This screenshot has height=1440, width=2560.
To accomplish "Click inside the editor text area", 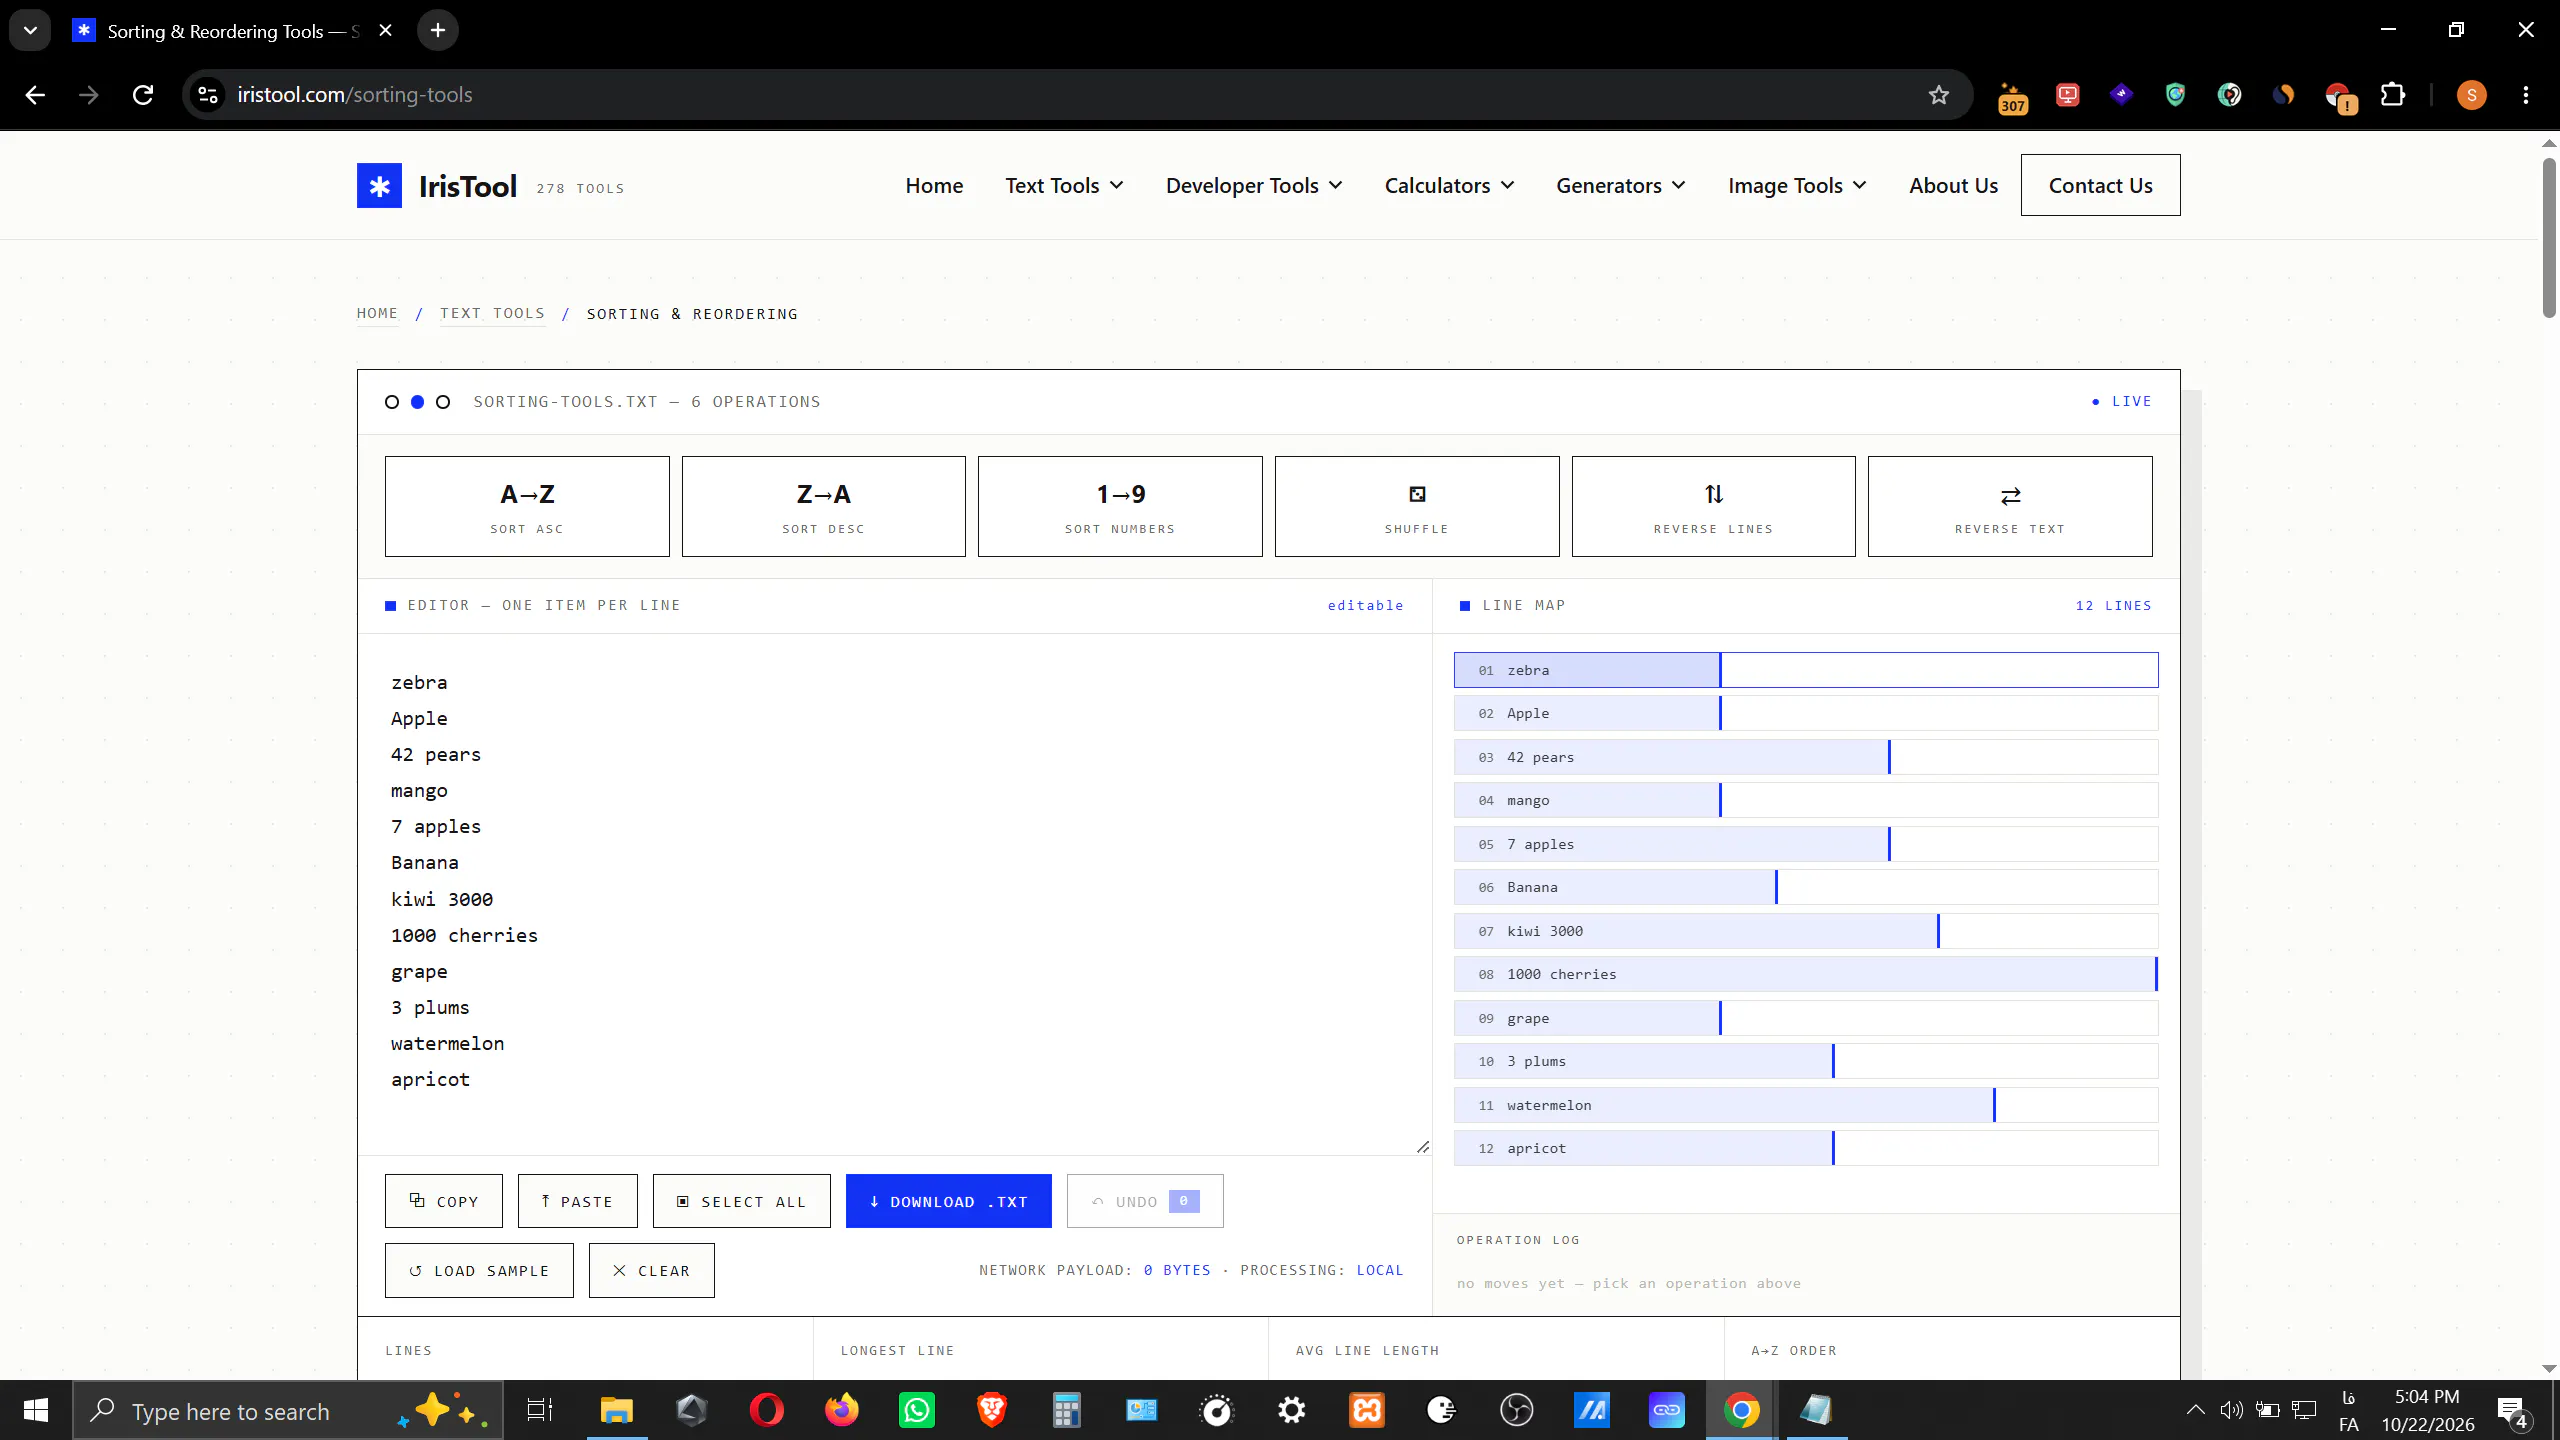I will (x=895, y=895).
